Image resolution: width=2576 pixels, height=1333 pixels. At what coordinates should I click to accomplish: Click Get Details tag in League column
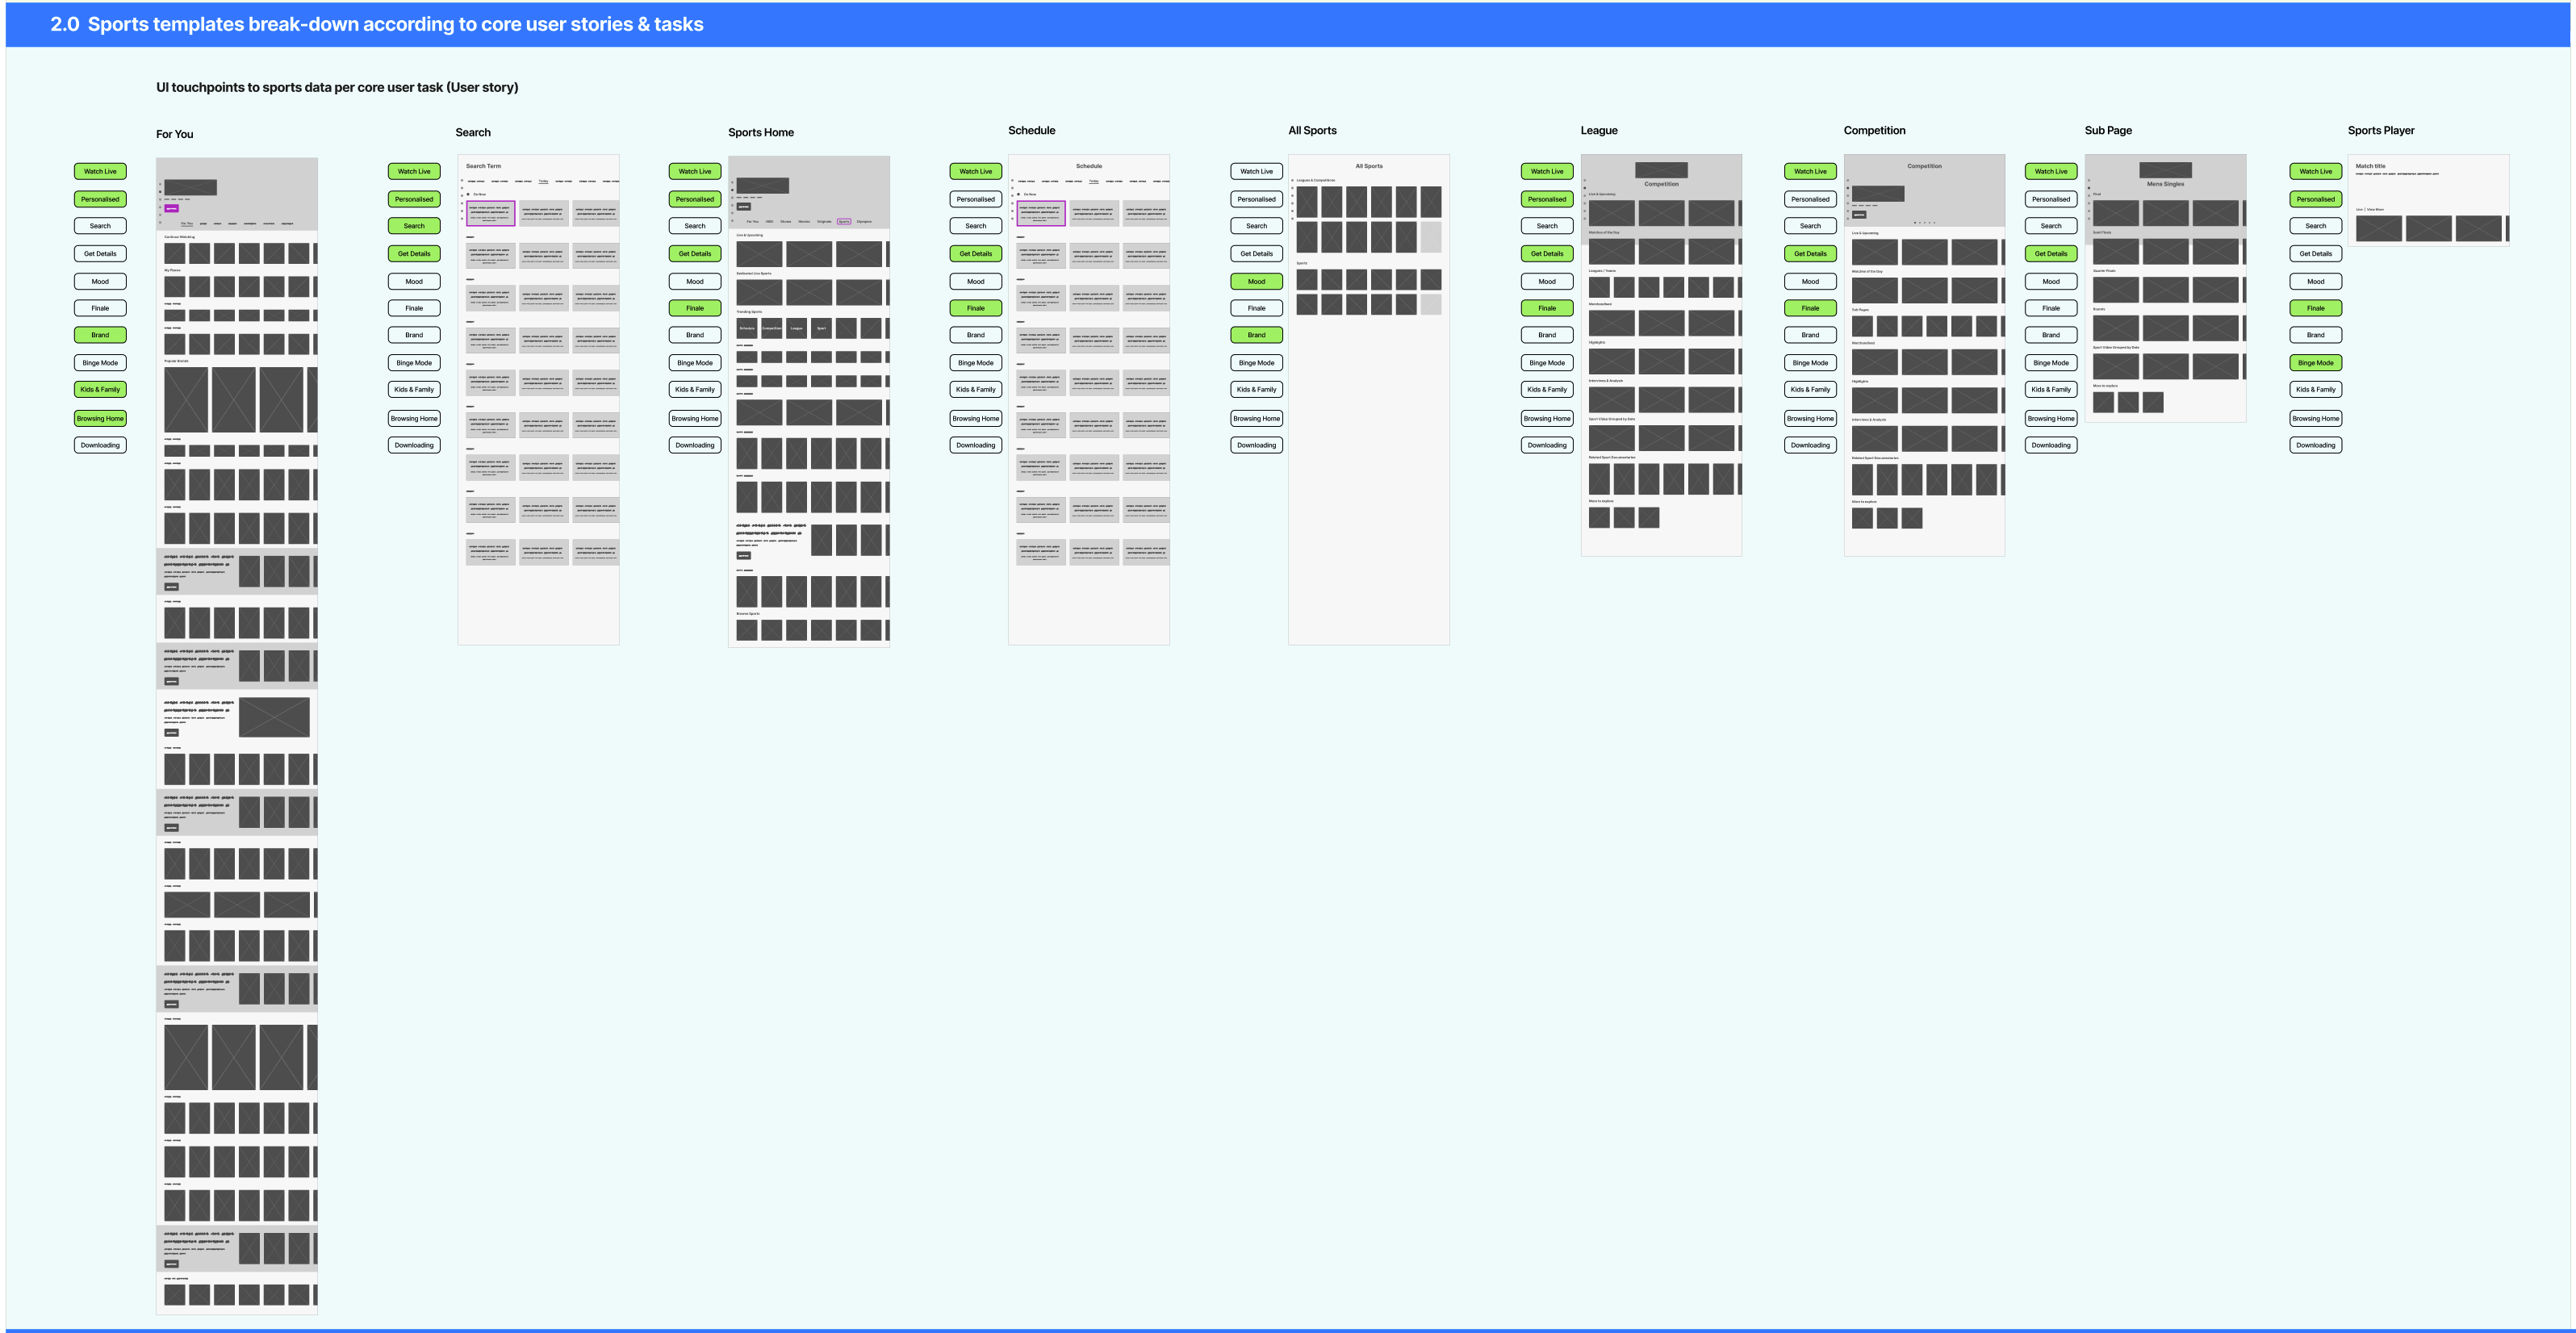(x=1547, y=254)
